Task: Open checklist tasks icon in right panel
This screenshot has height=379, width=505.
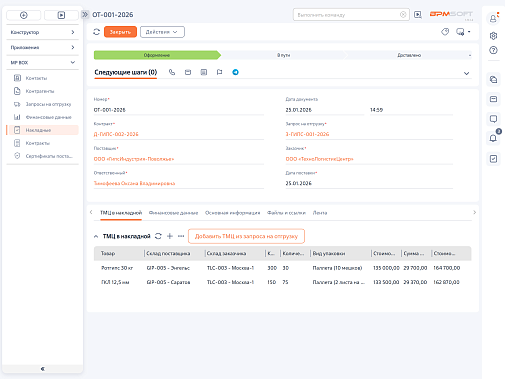Action: 493,159
